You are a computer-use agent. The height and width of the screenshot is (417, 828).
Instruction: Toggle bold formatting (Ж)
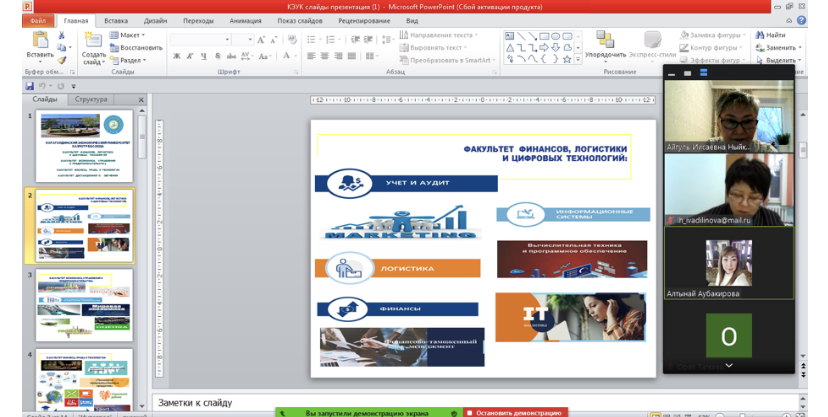pyautogui.click(x=175, y=56)
